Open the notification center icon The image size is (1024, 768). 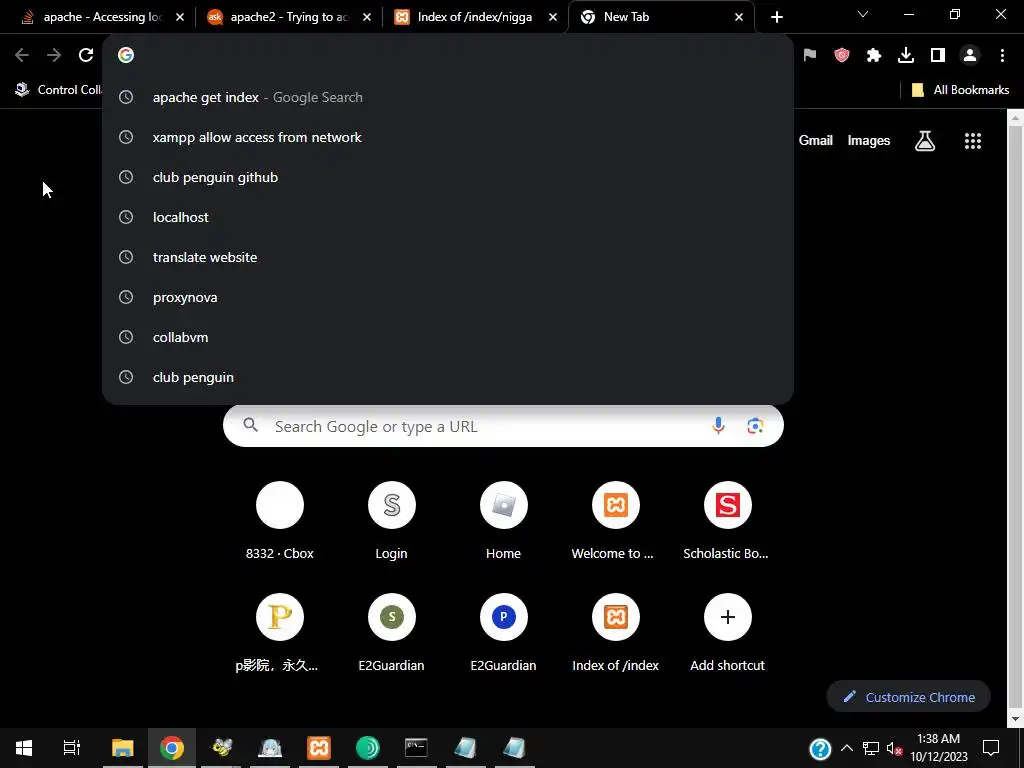991,748
